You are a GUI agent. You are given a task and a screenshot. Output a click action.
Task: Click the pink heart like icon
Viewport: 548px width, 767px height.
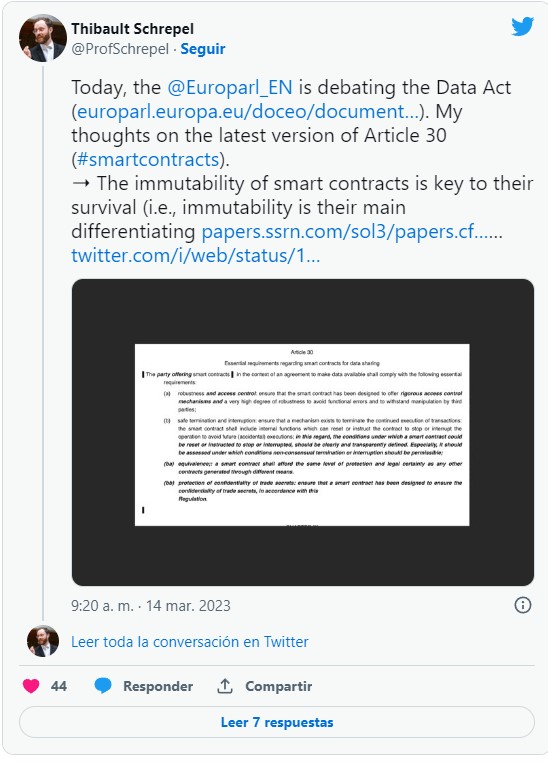click(31, 686)
